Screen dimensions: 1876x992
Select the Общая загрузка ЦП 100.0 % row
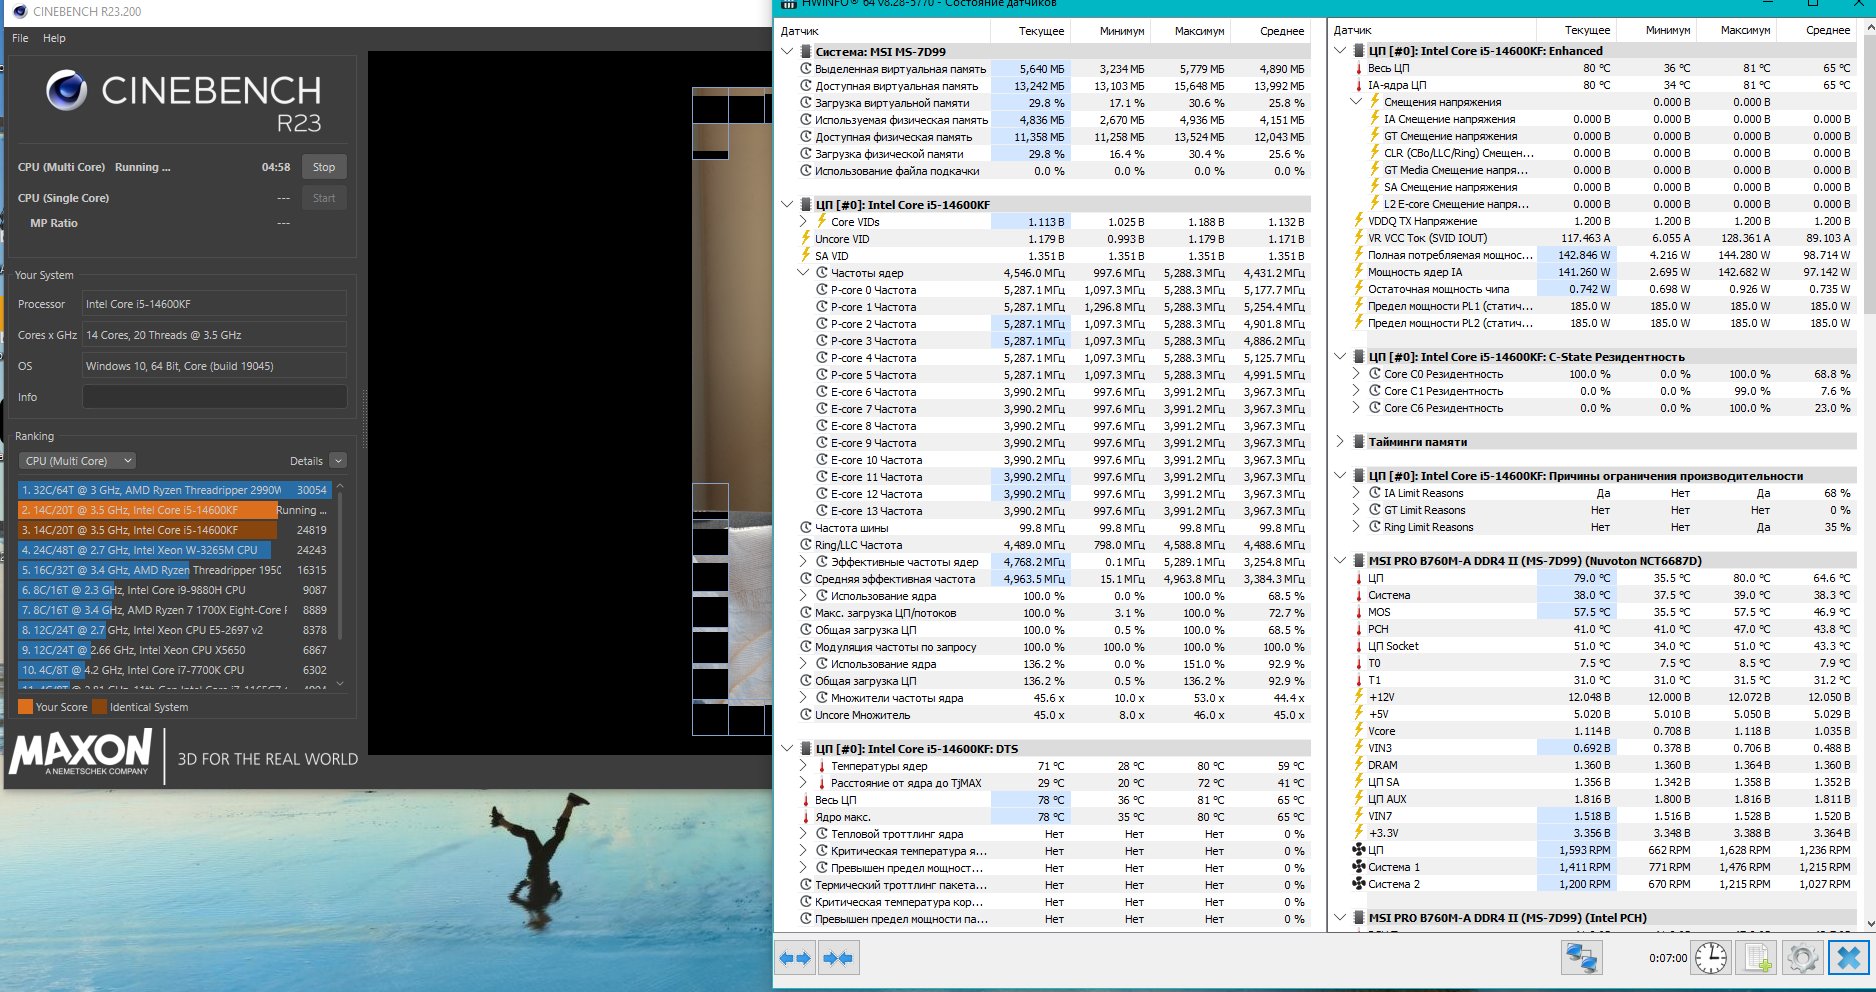coord(1043,630)
